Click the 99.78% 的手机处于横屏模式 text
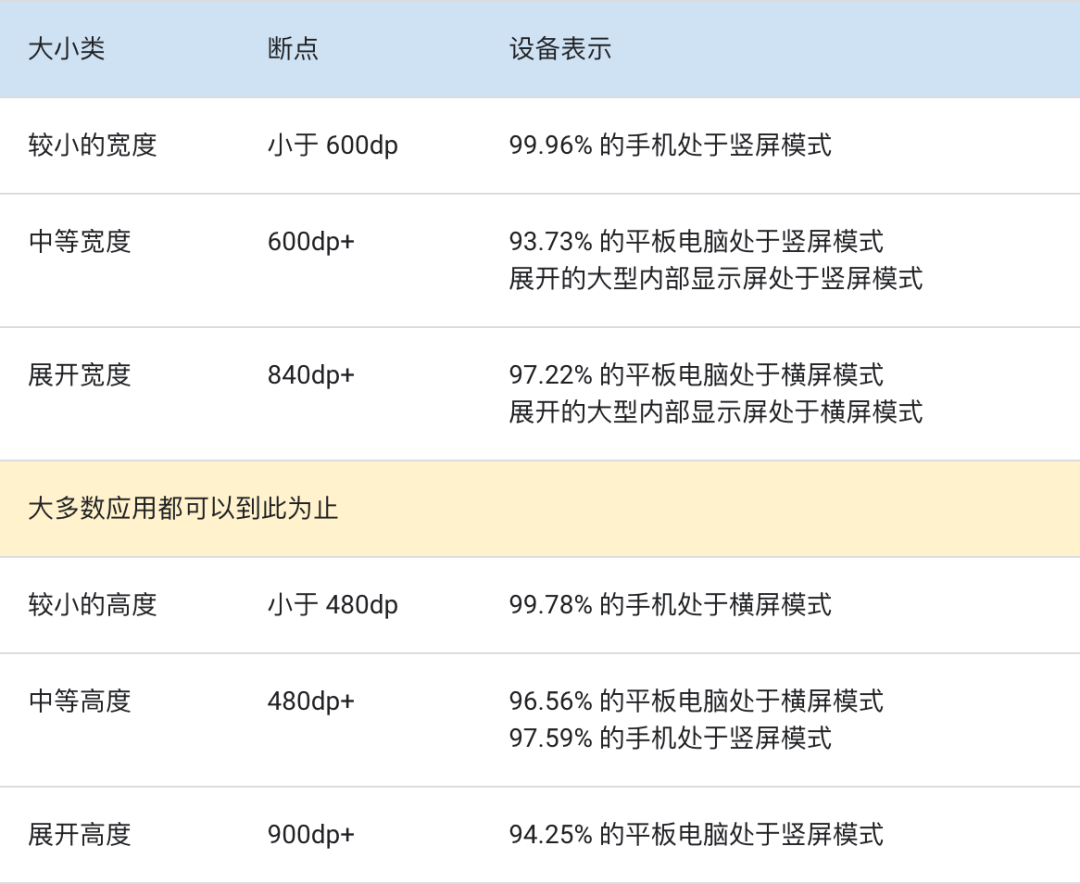 tap(670, 605)
